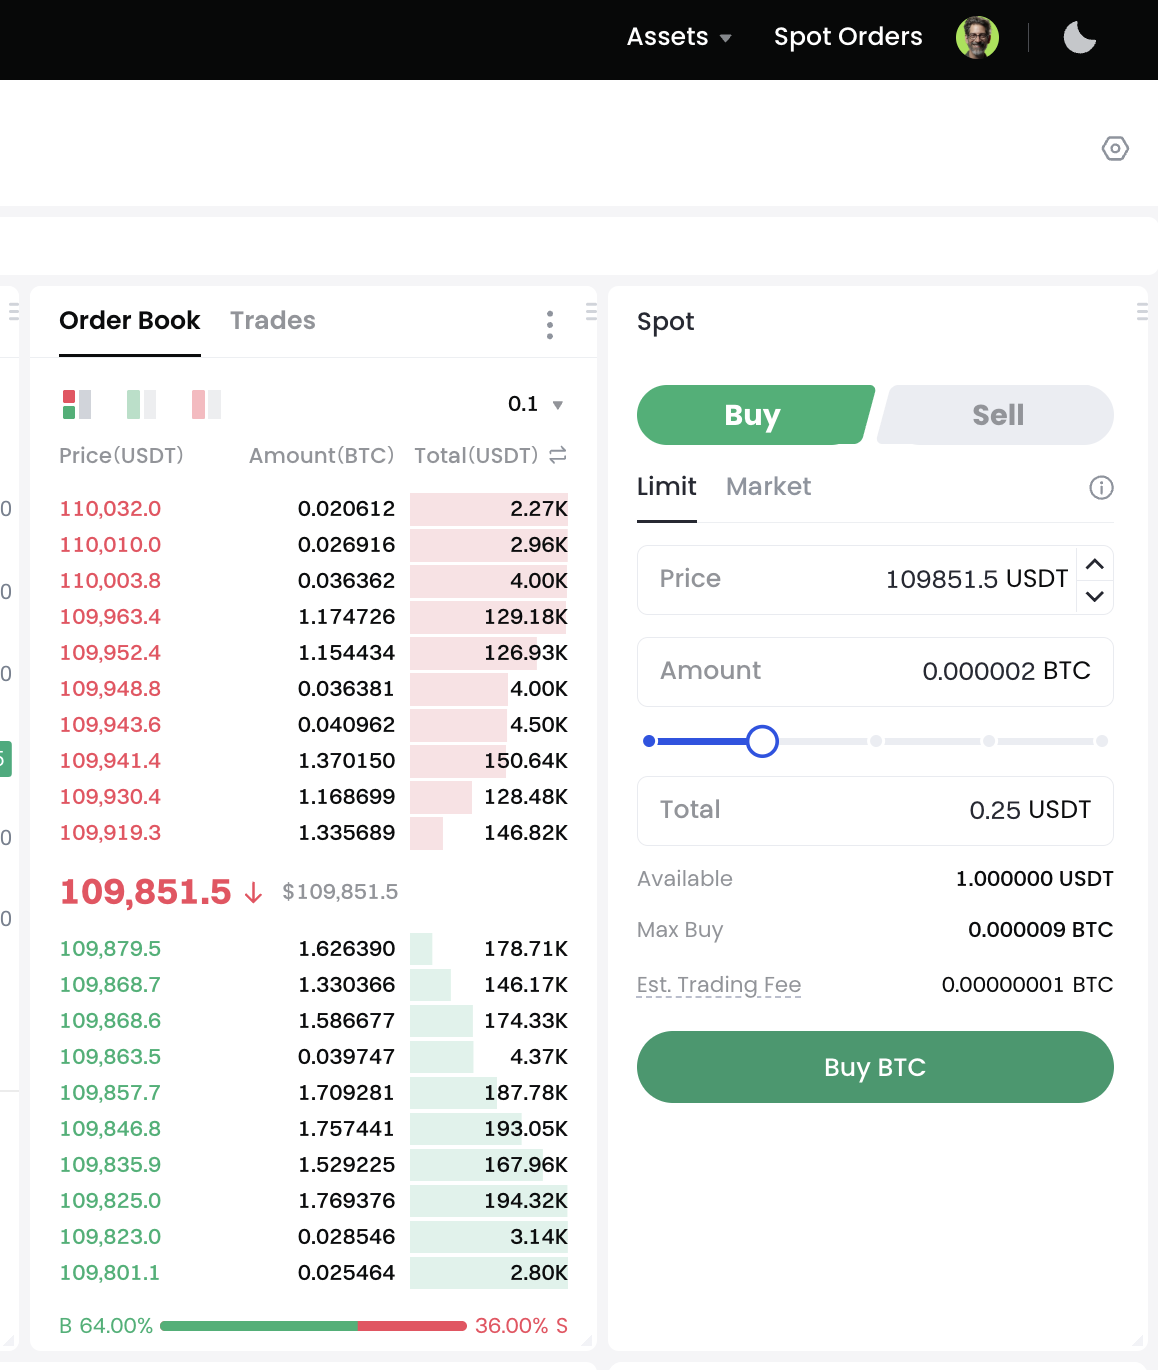Open Limit order info icon
The width and height of the screenshot is (1158, 1370).
[x=1101, y=487]
